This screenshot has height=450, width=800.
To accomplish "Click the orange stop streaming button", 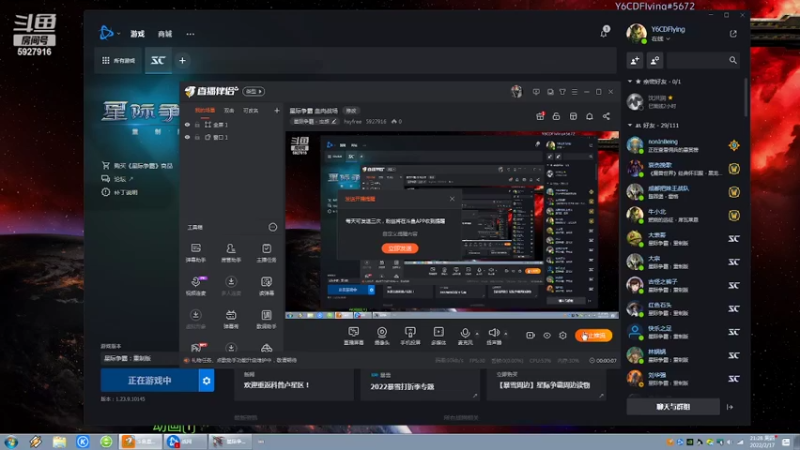I will [593, 335].
